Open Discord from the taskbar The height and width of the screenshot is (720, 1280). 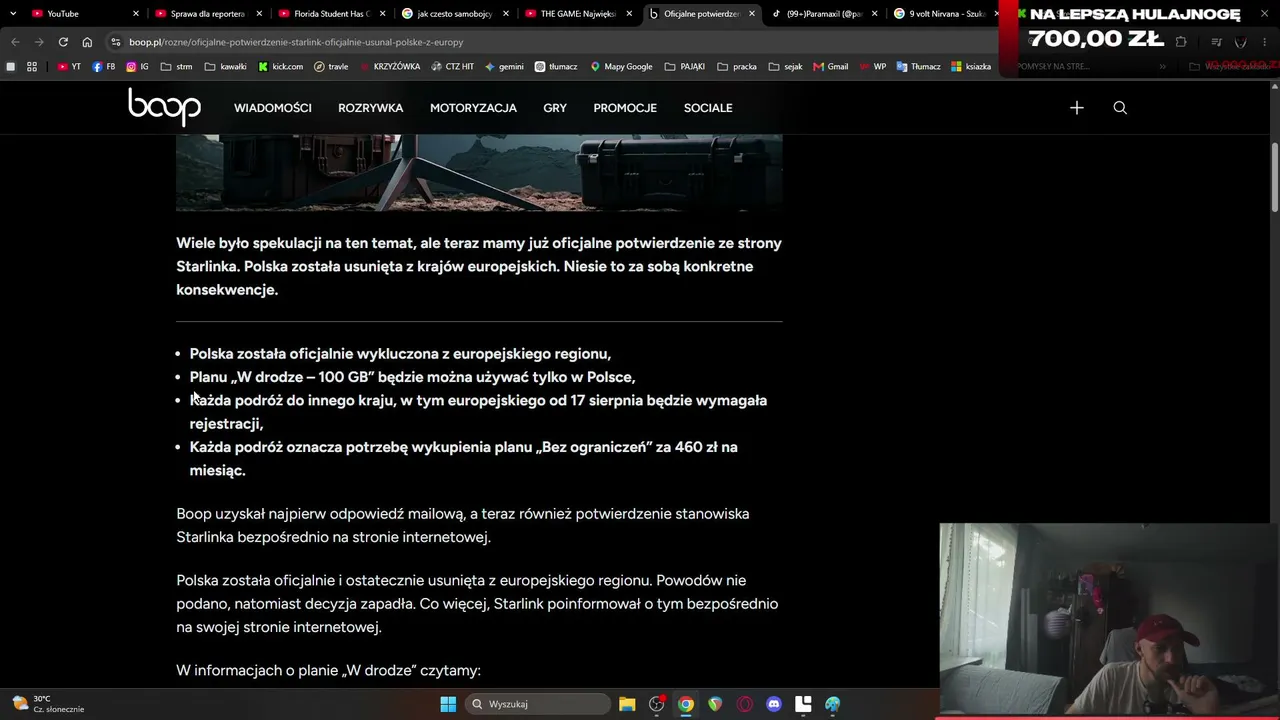tap(773, 704)
